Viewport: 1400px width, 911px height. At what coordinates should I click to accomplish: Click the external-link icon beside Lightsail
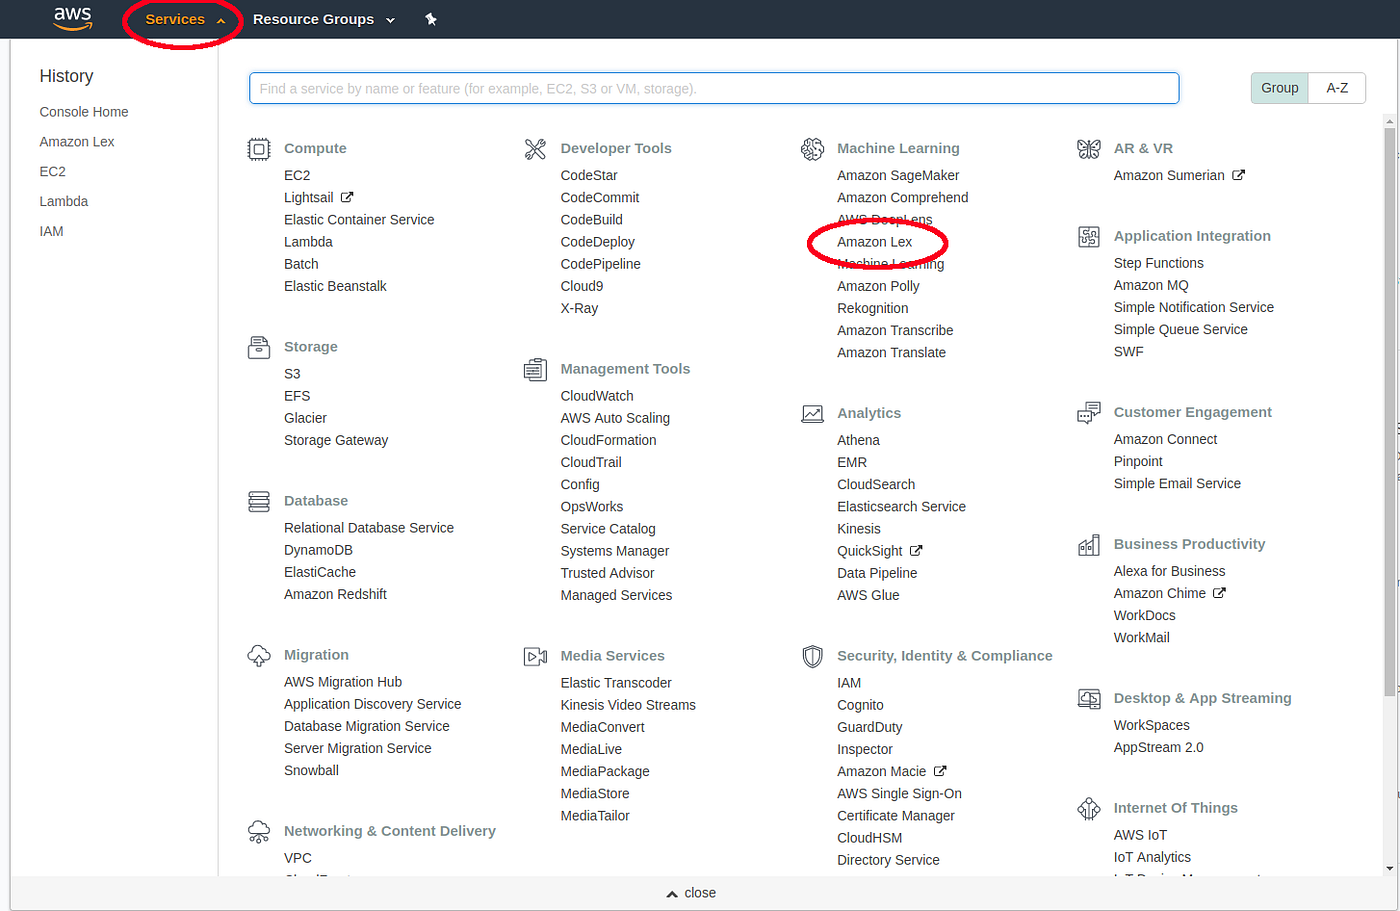(347, 197)
